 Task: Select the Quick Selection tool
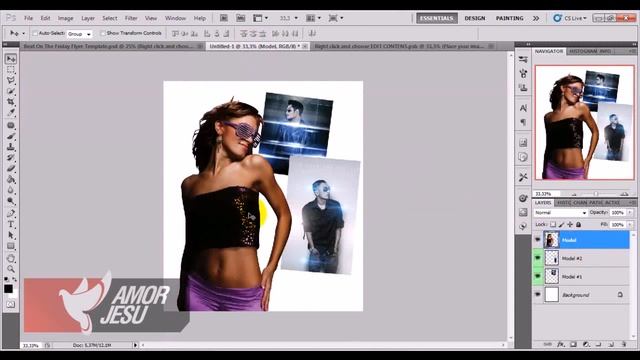coord(11,91)
